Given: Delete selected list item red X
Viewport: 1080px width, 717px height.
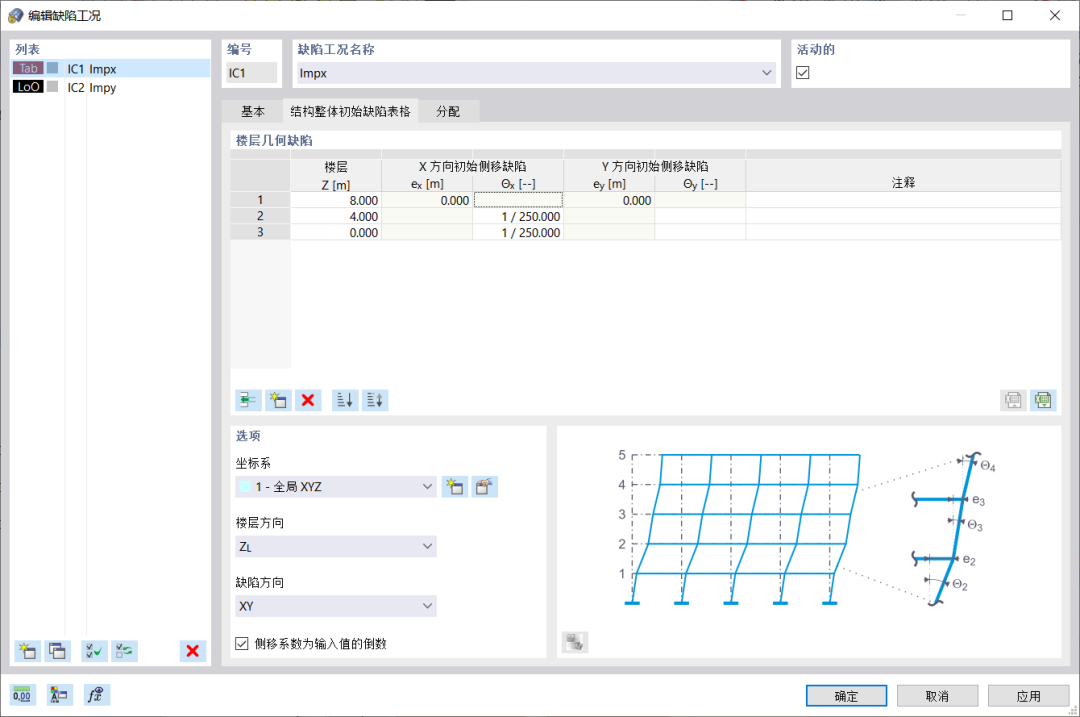Looking at the screenshot, I should 193,651.
